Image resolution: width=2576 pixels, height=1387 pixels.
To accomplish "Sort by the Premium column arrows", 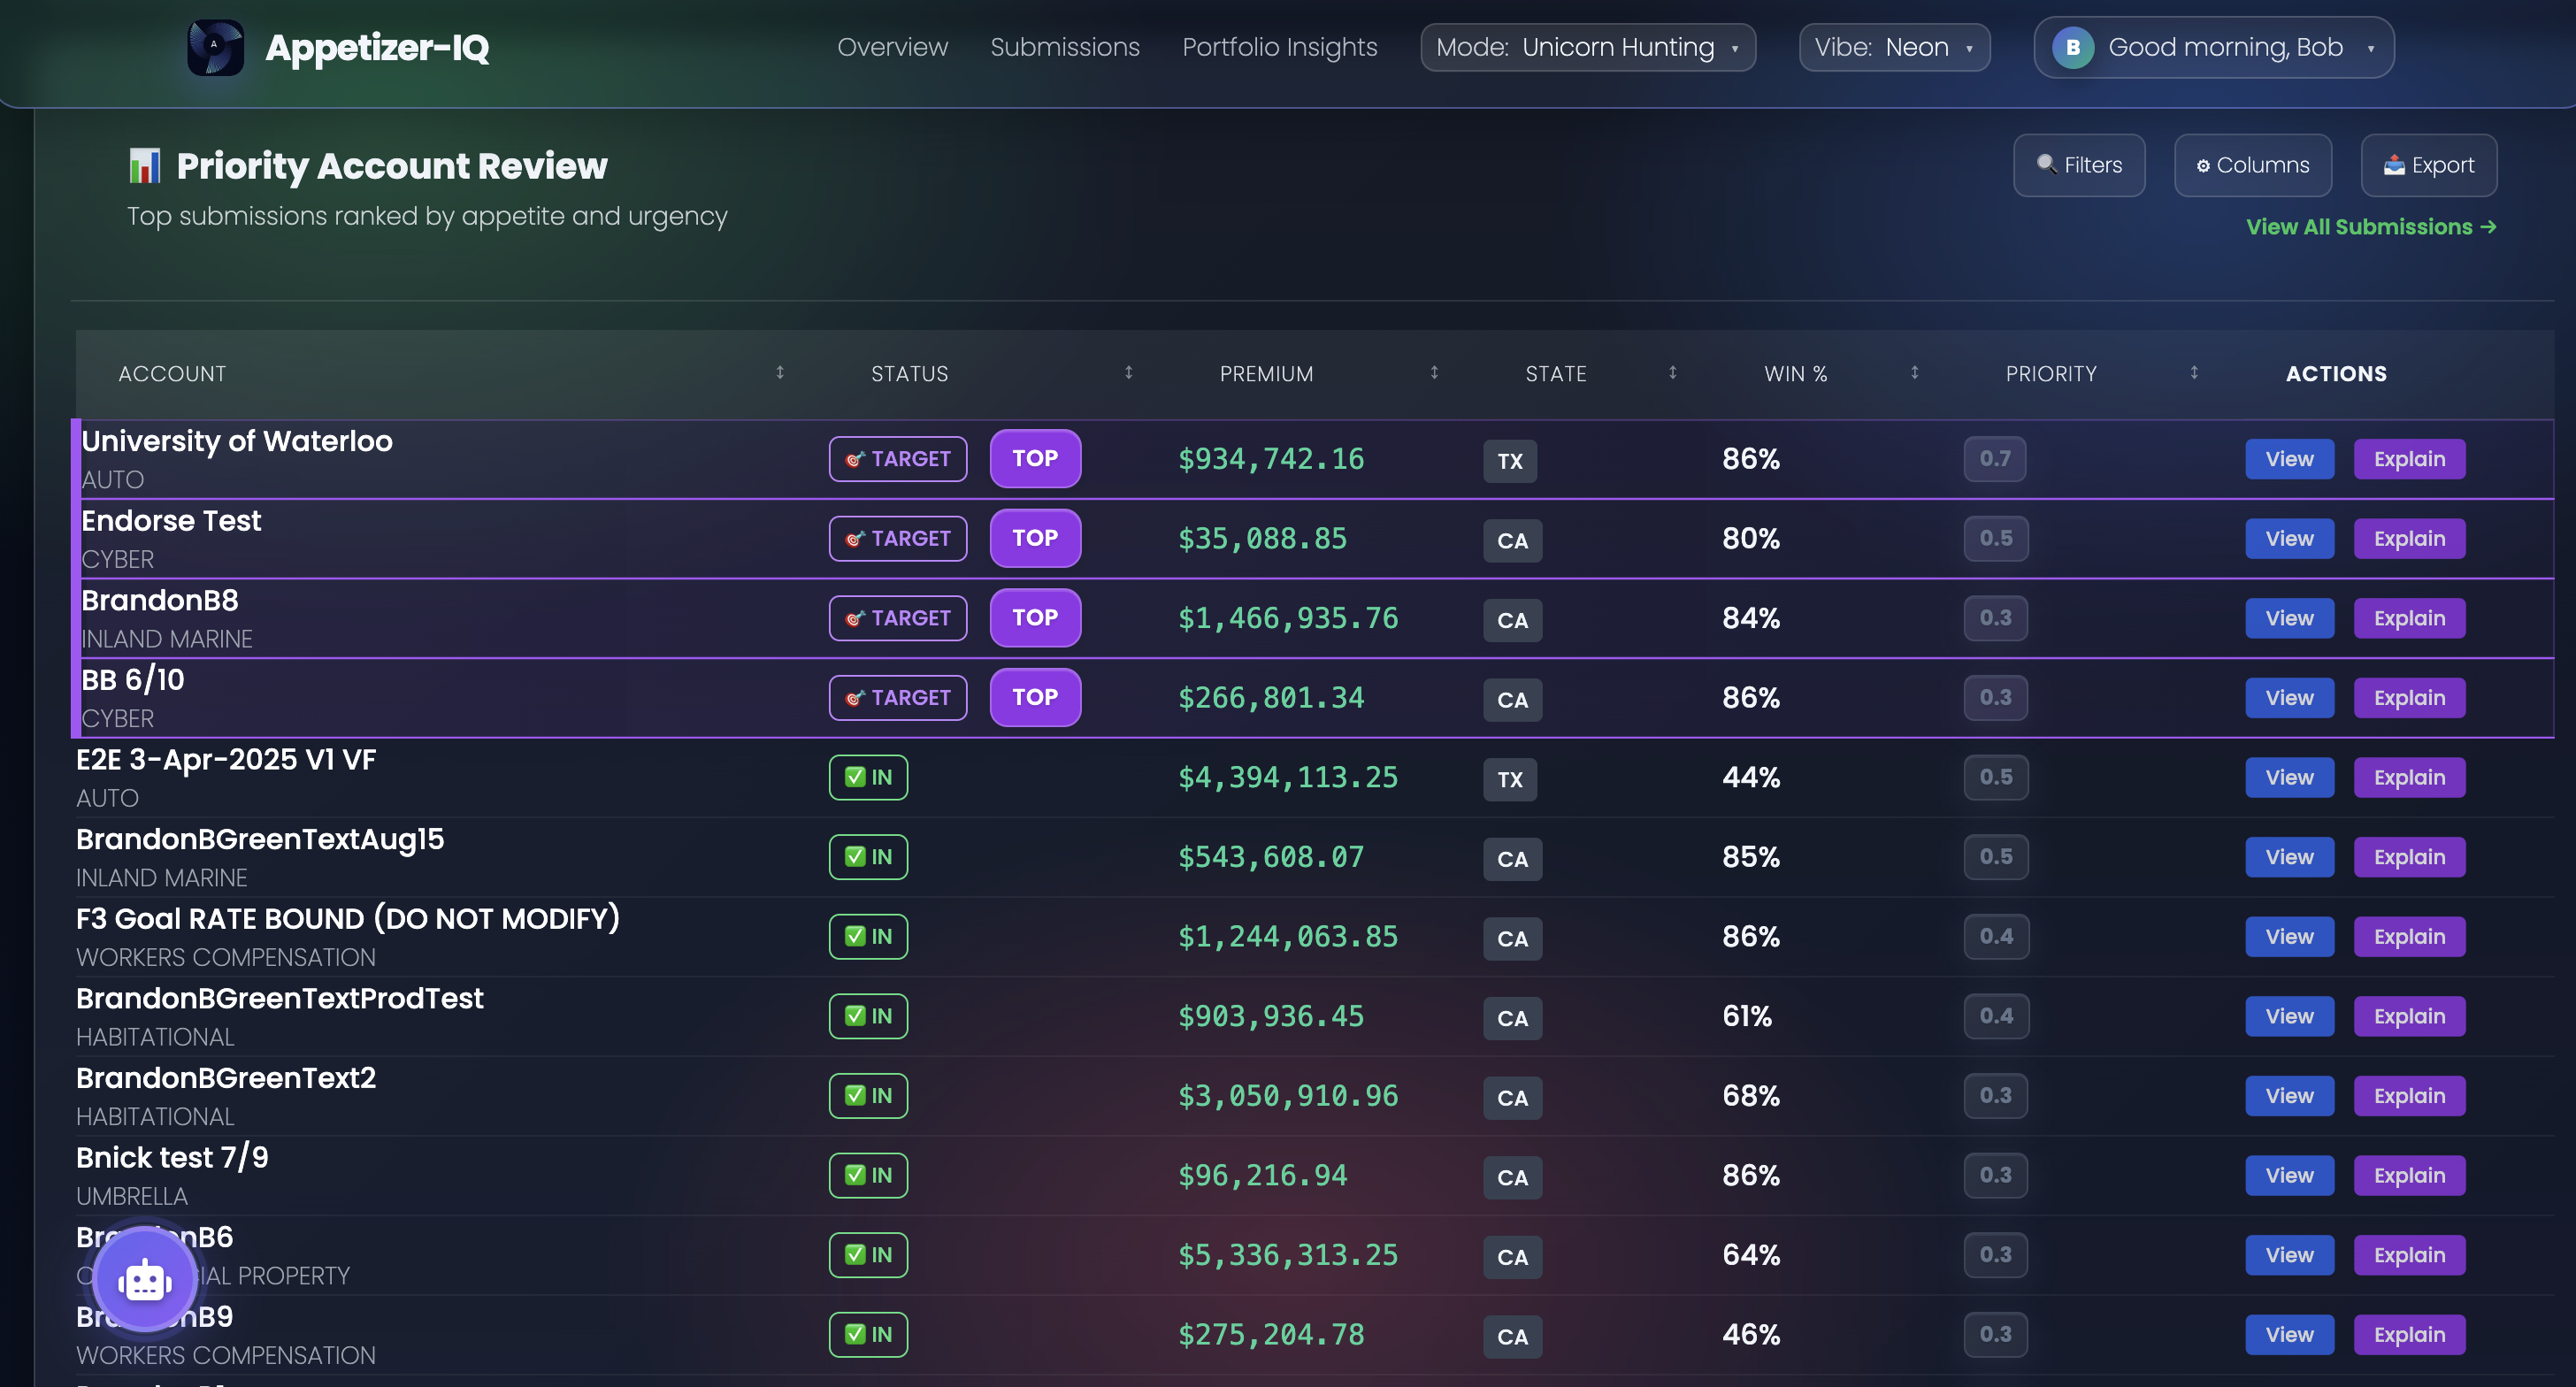I will coord(1434,373).
